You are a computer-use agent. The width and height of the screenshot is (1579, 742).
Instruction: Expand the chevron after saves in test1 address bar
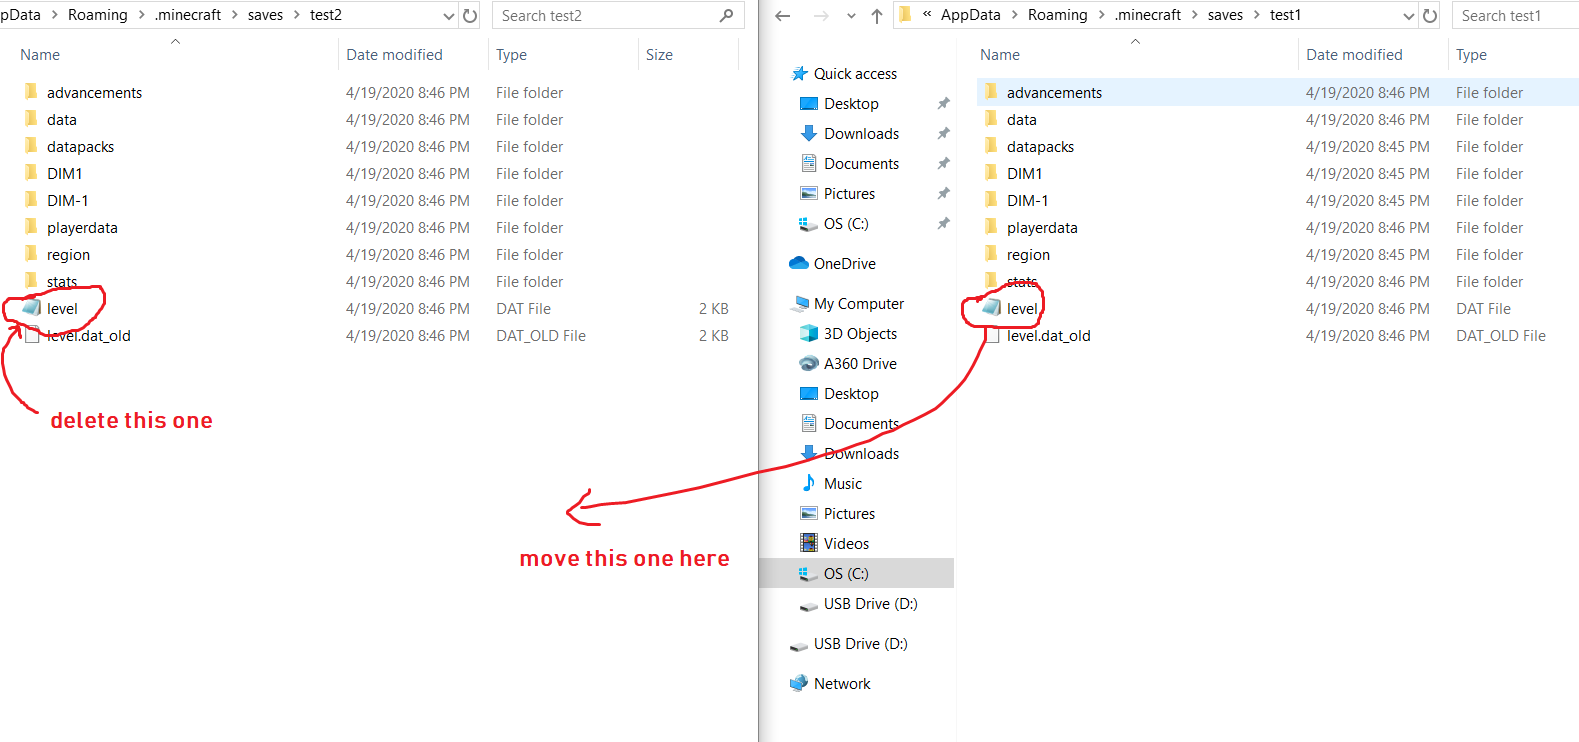1257,15
